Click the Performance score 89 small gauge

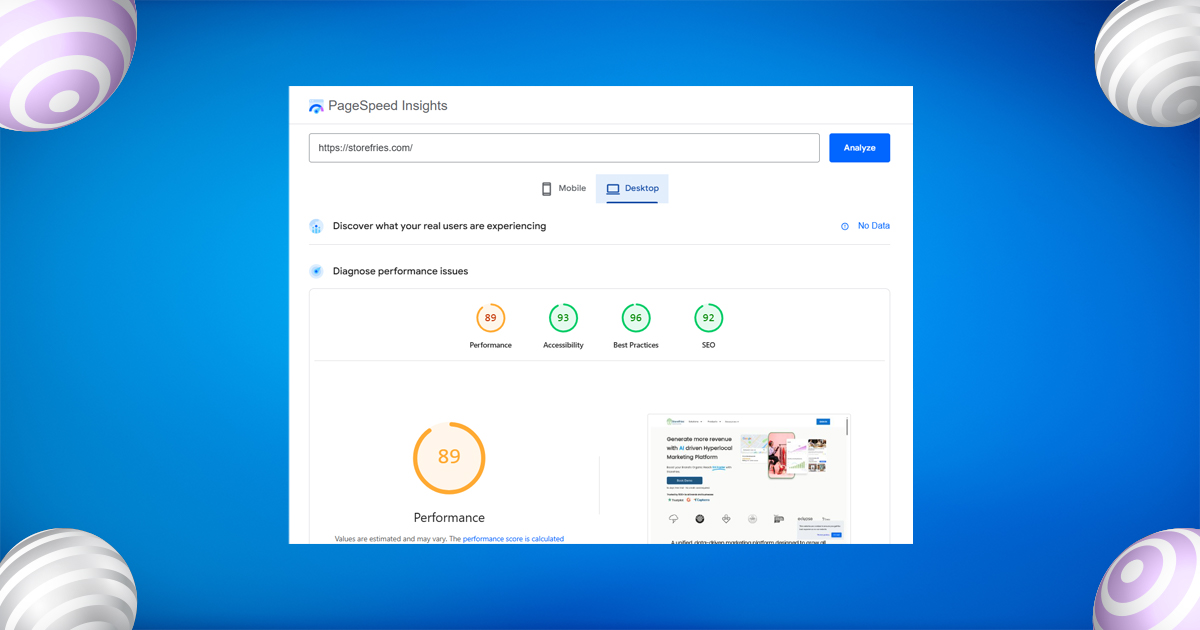[x=490, y=319]
